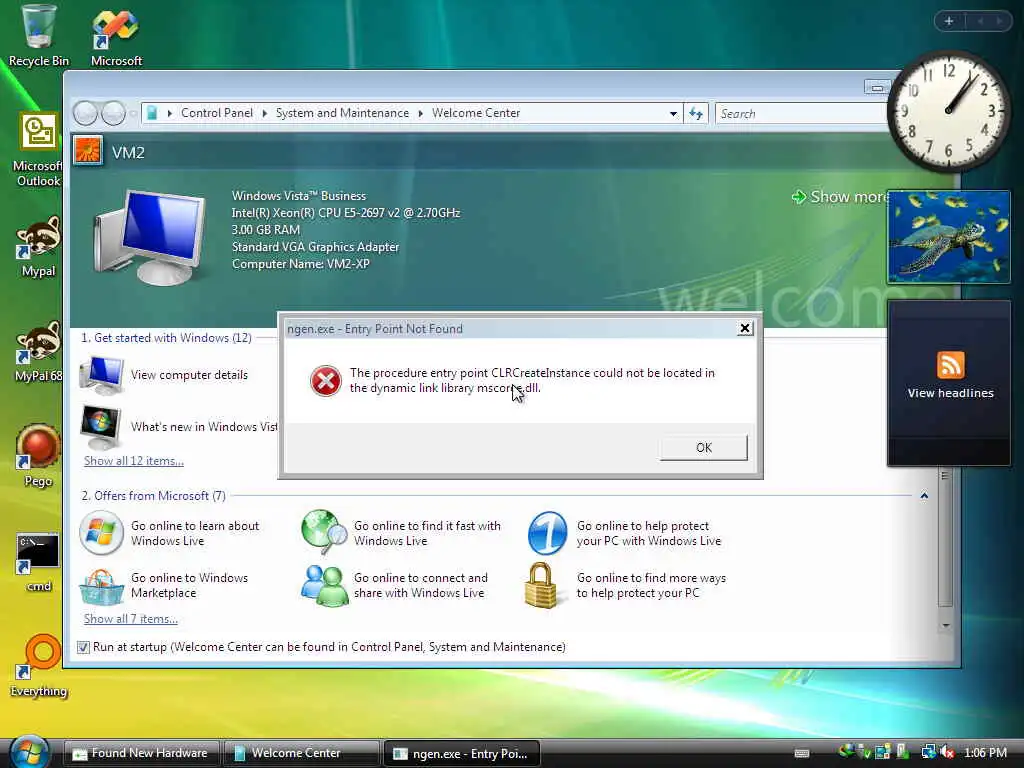Screen dimensions: 1024x768
Task: Open Go online to connect and share item
Action: pos(394,585)
